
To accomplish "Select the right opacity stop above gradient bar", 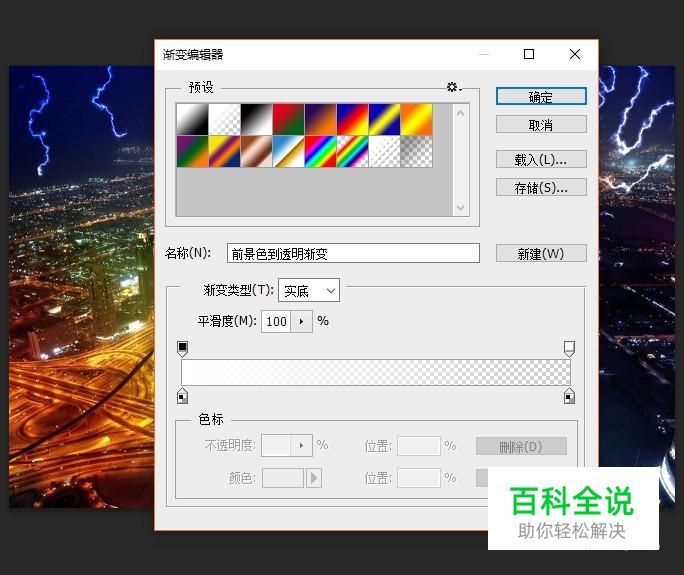I will point(569,349).
